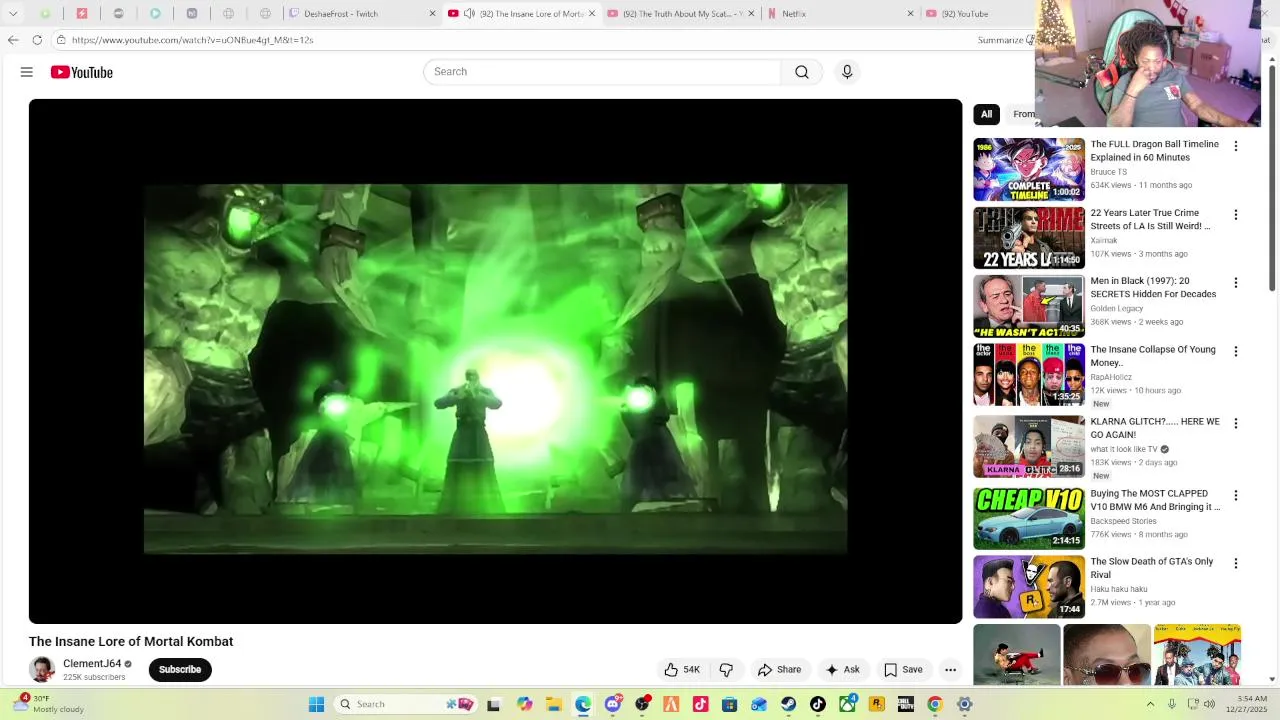
Task: Select the All filter chip
Action: click(x=986, y=114)
